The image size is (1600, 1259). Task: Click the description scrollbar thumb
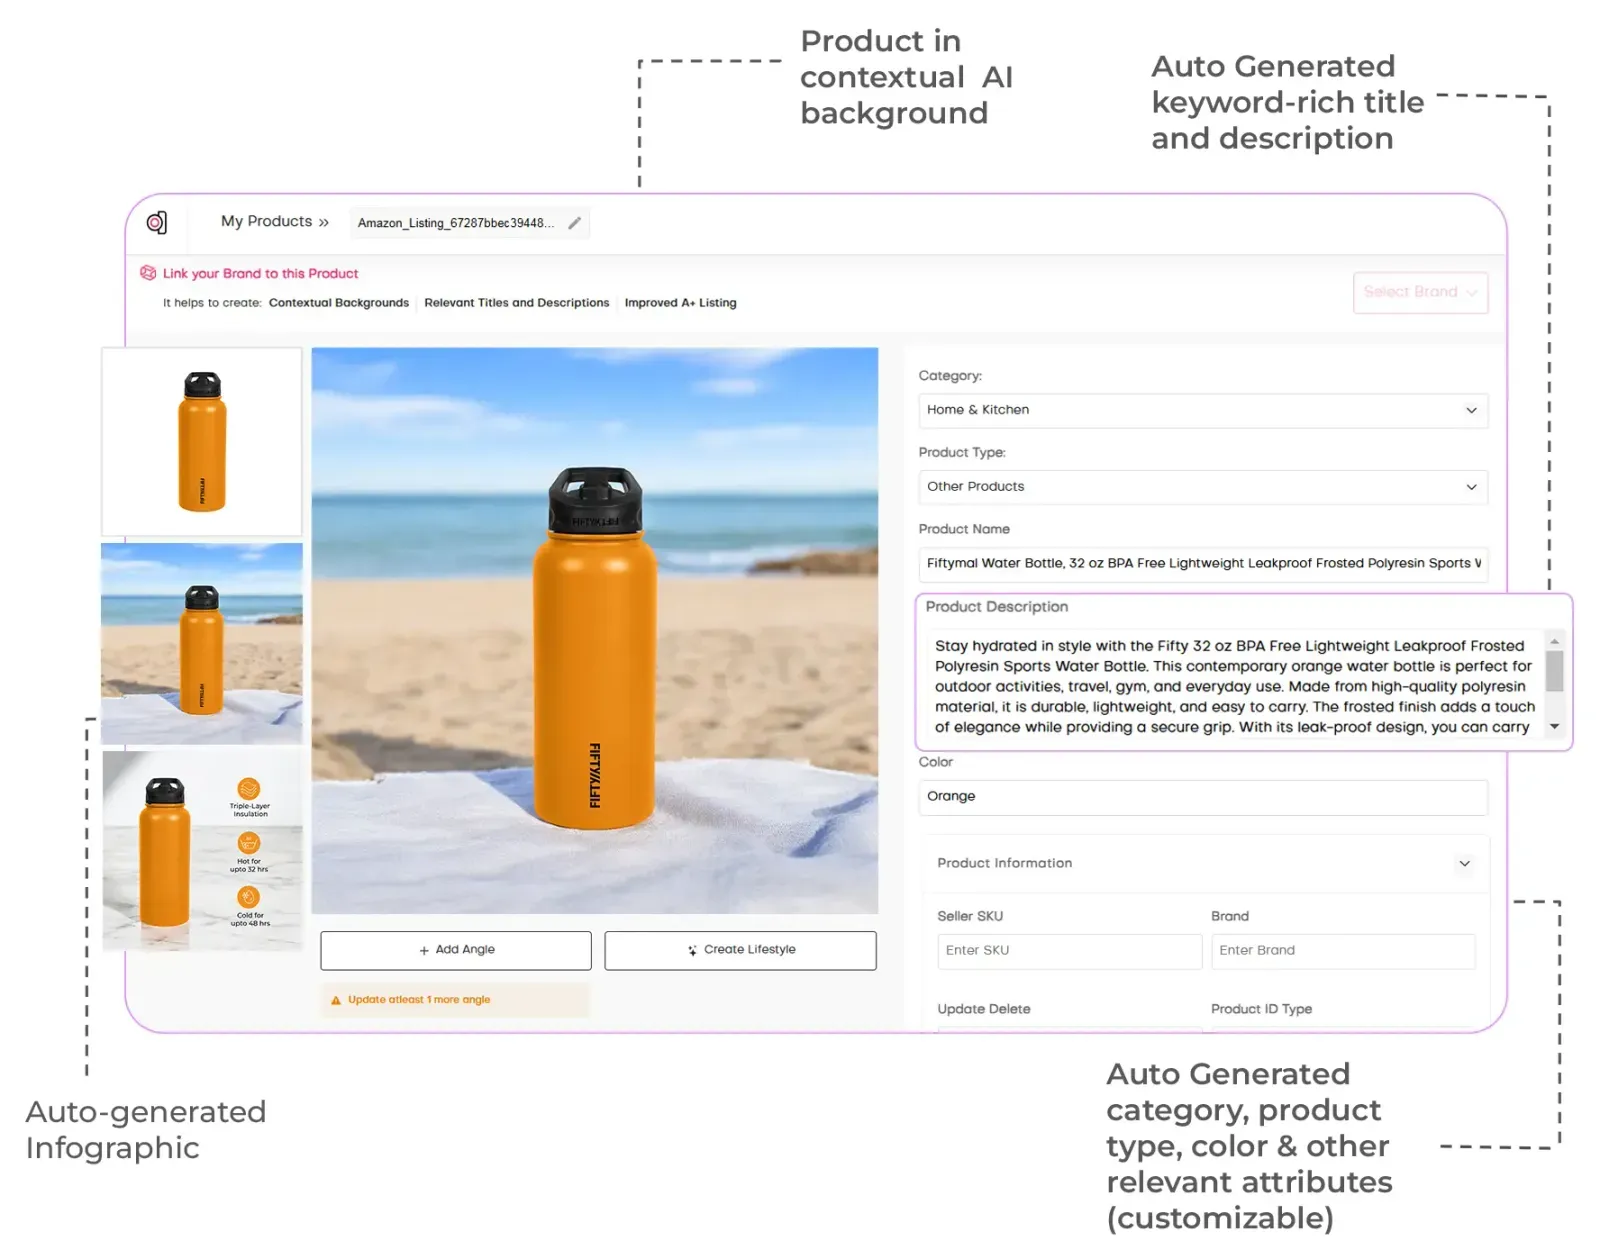[x=1554, y=671]
